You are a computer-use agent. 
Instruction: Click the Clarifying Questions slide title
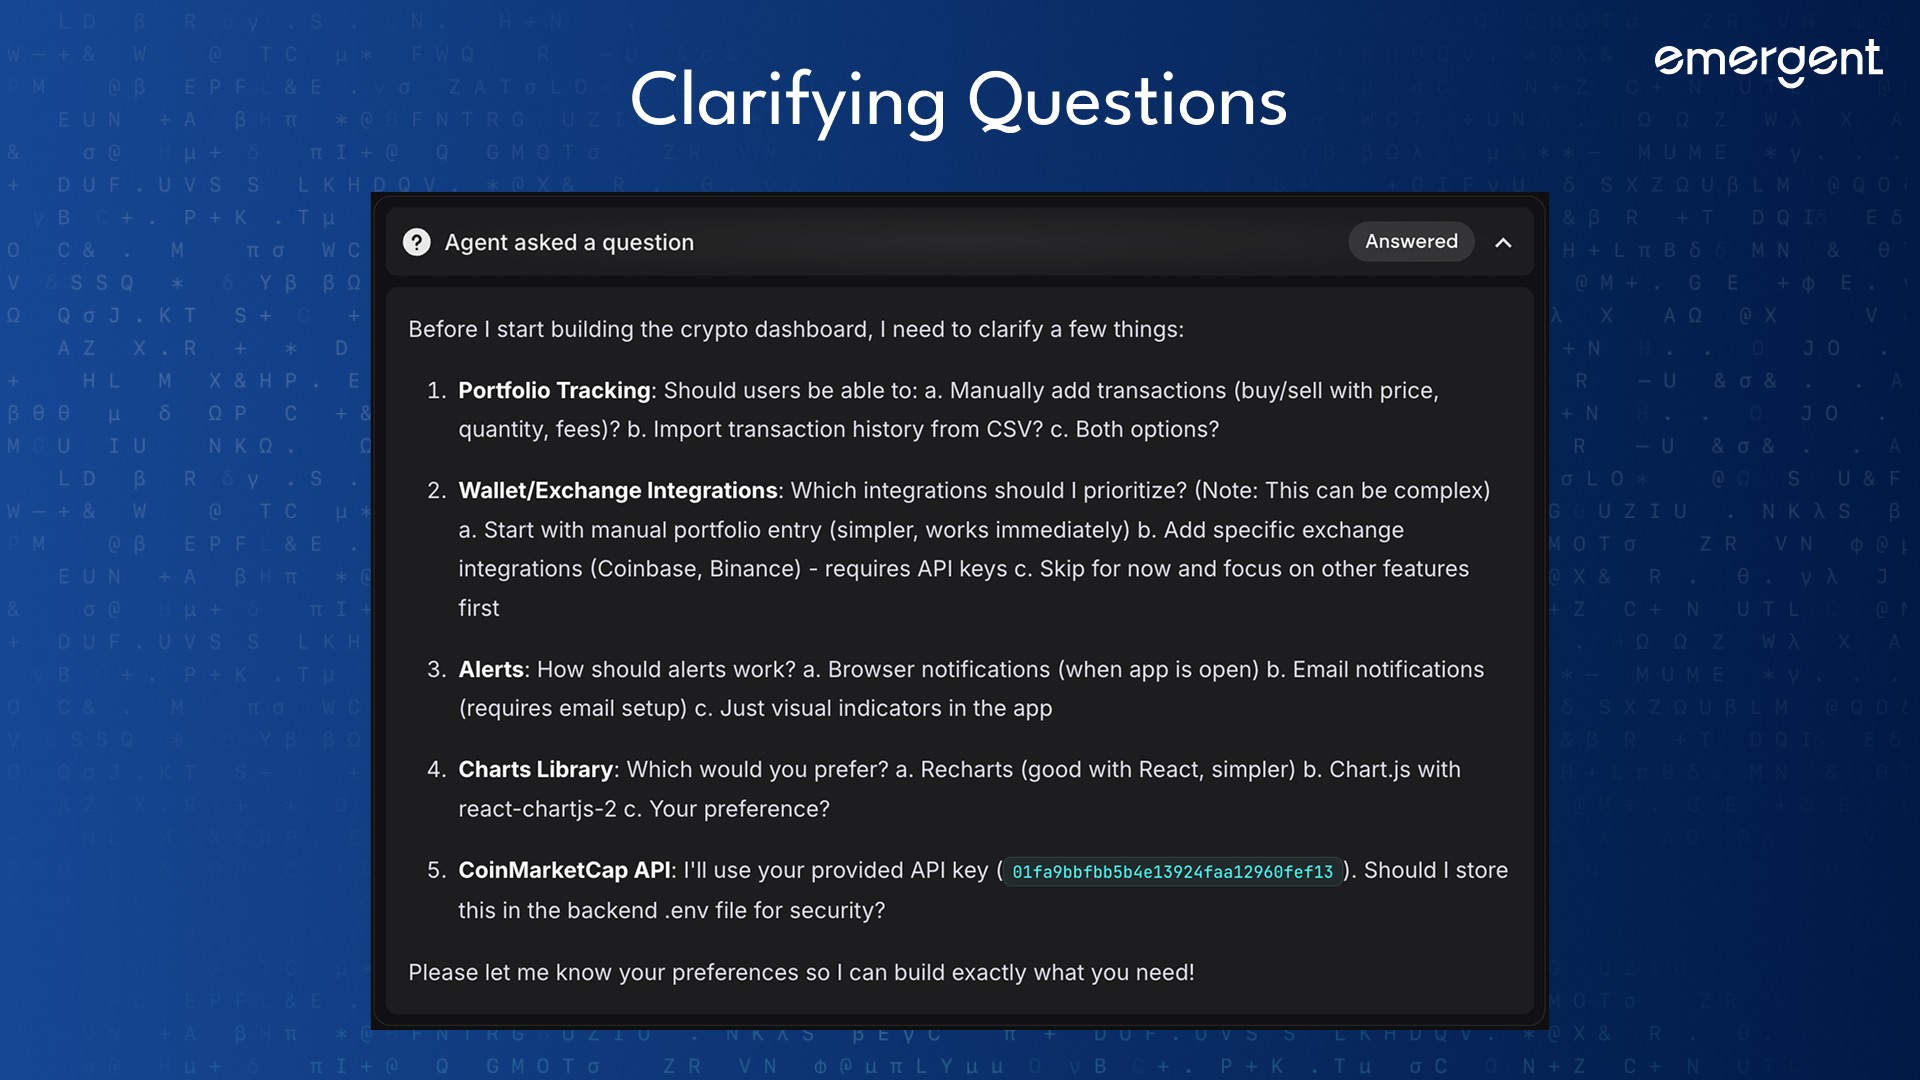958,102
